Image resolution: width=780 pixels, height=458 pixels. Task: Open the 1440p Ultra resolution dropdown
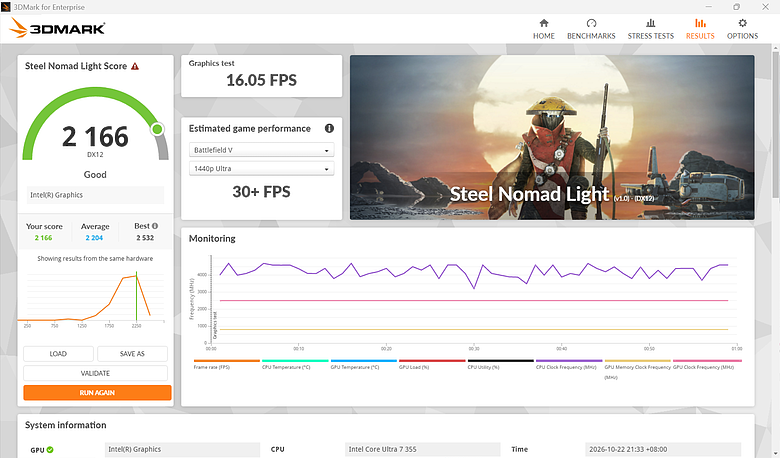[x=261, y=169]
